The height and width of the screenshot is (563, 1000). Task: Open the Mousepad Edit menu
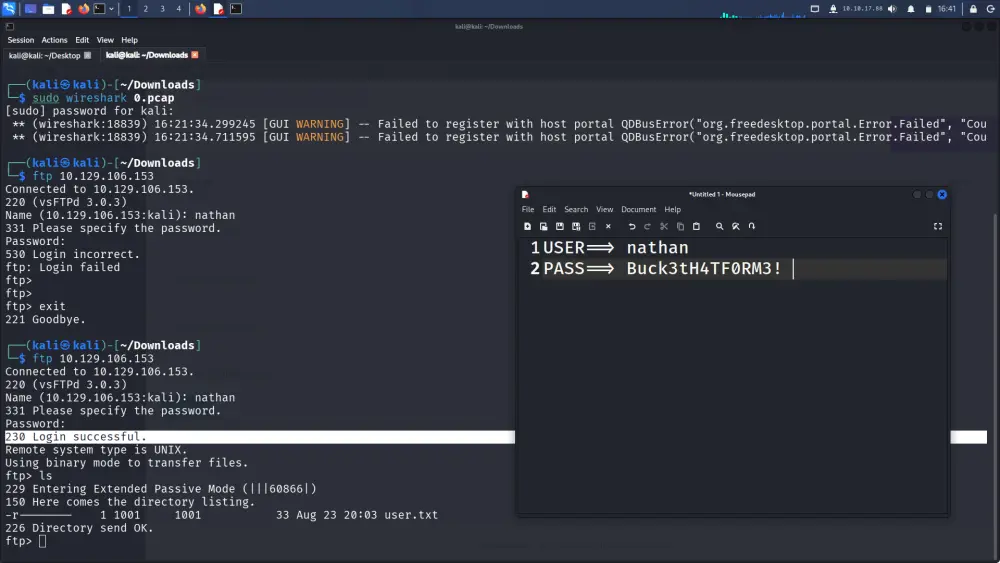coord(549,209)
